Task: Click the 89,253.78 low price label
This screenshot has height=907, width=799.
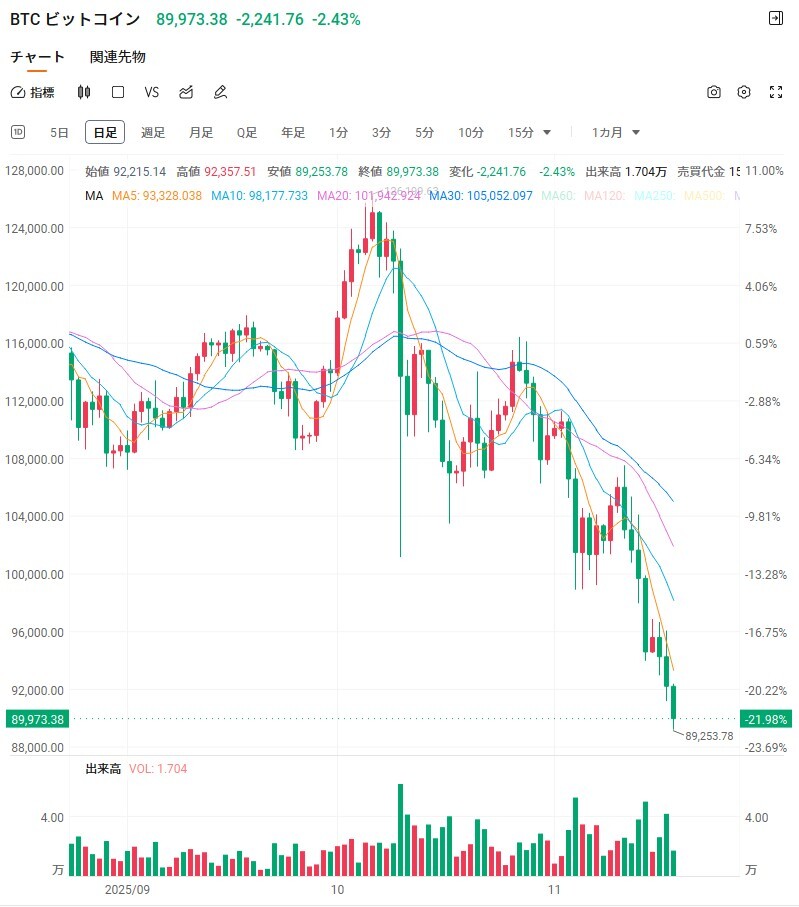Action: tap(709, 736)
